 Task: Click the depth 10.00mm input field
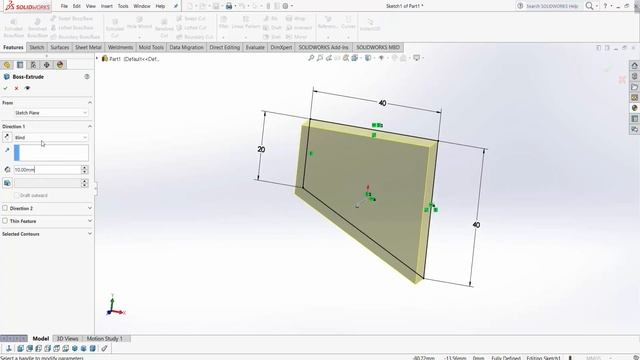pyautogui.click(x=47, y=169)
